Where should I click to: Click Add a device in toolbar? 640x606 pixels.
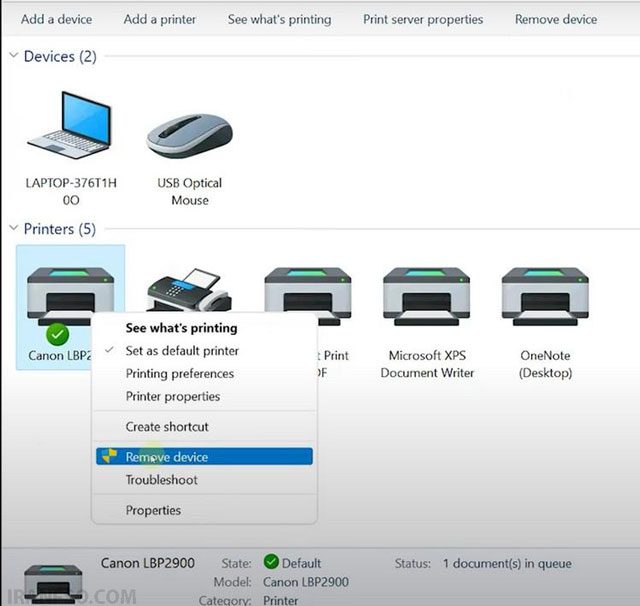56,19
